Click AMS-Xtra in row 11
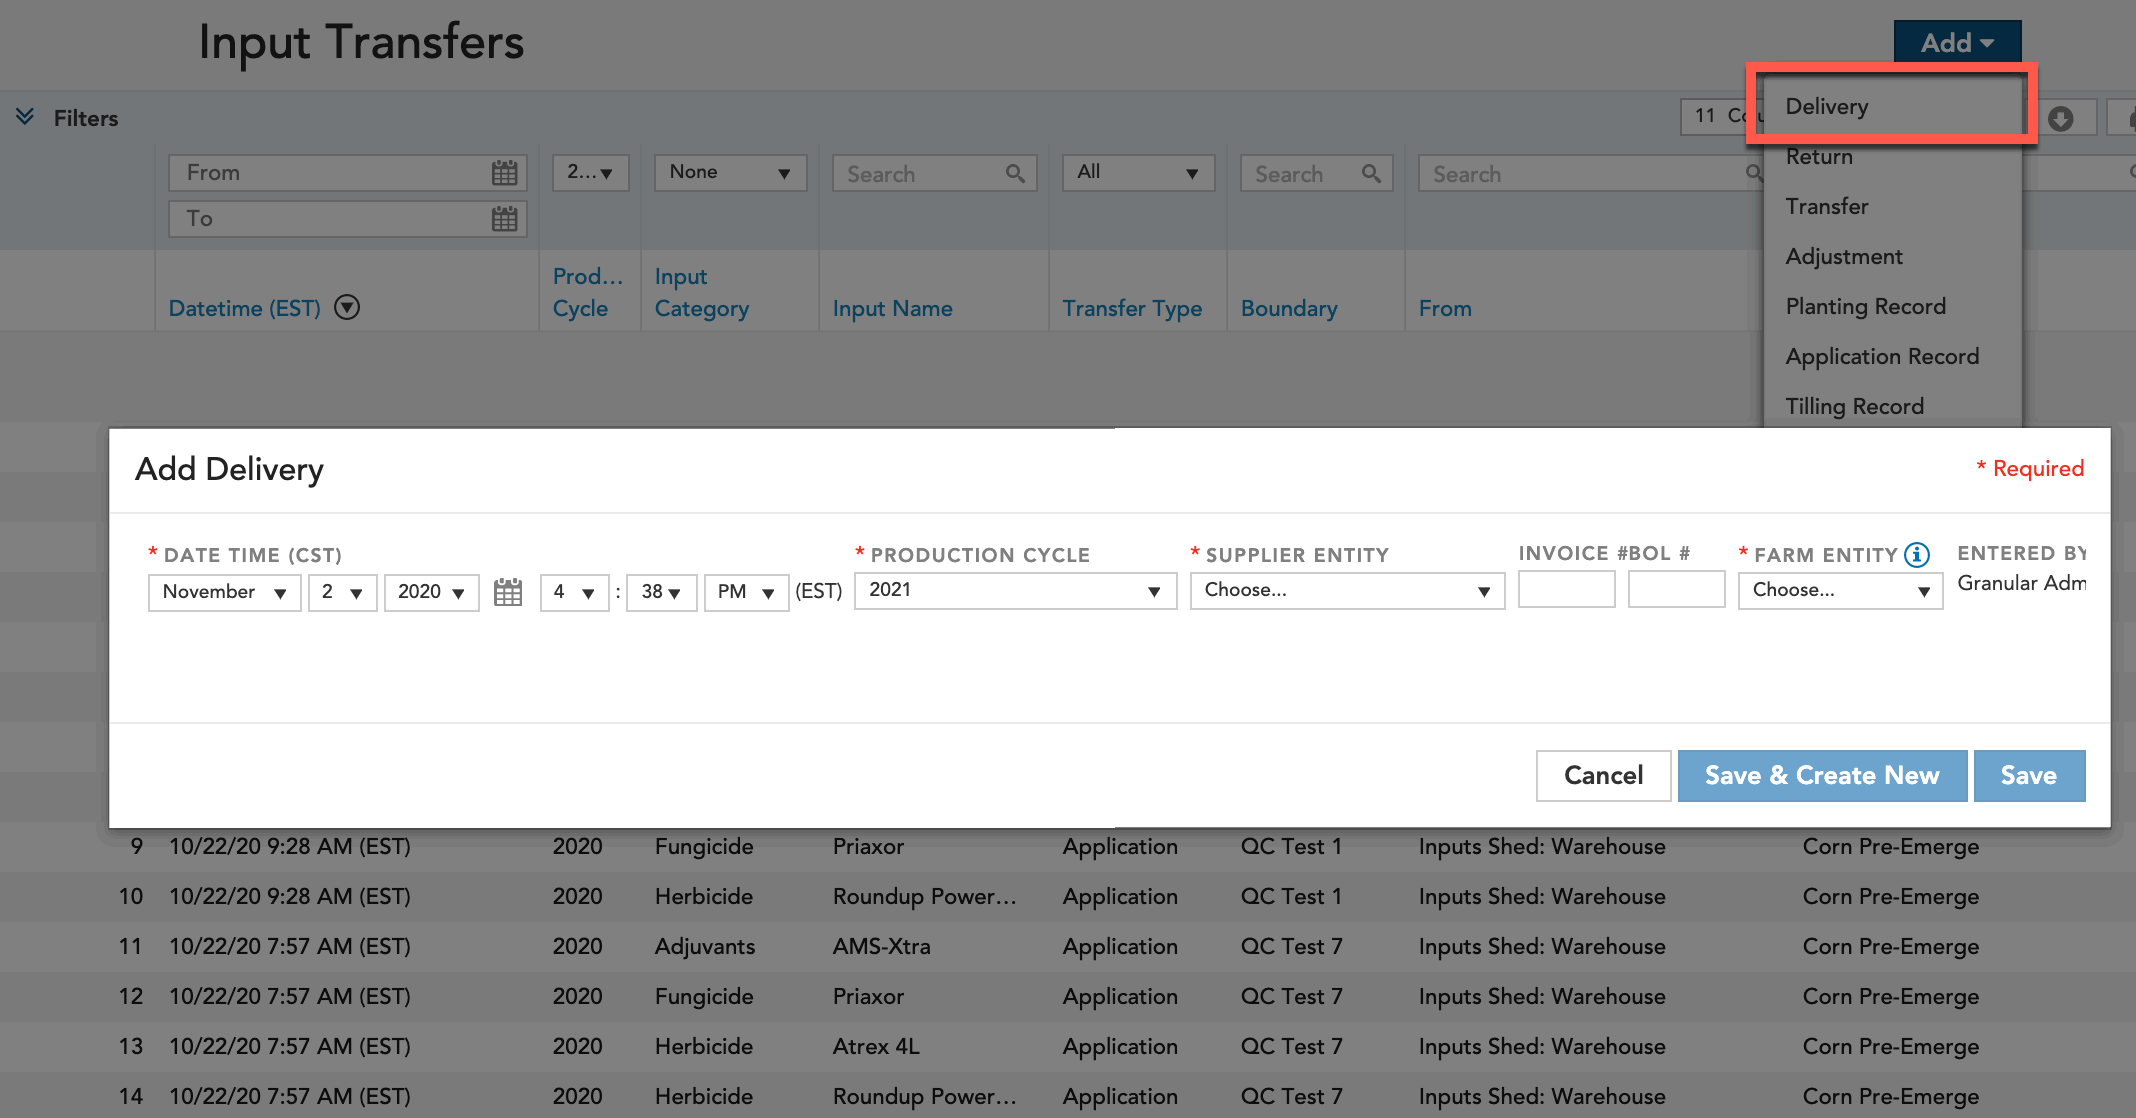 (881, 946)
